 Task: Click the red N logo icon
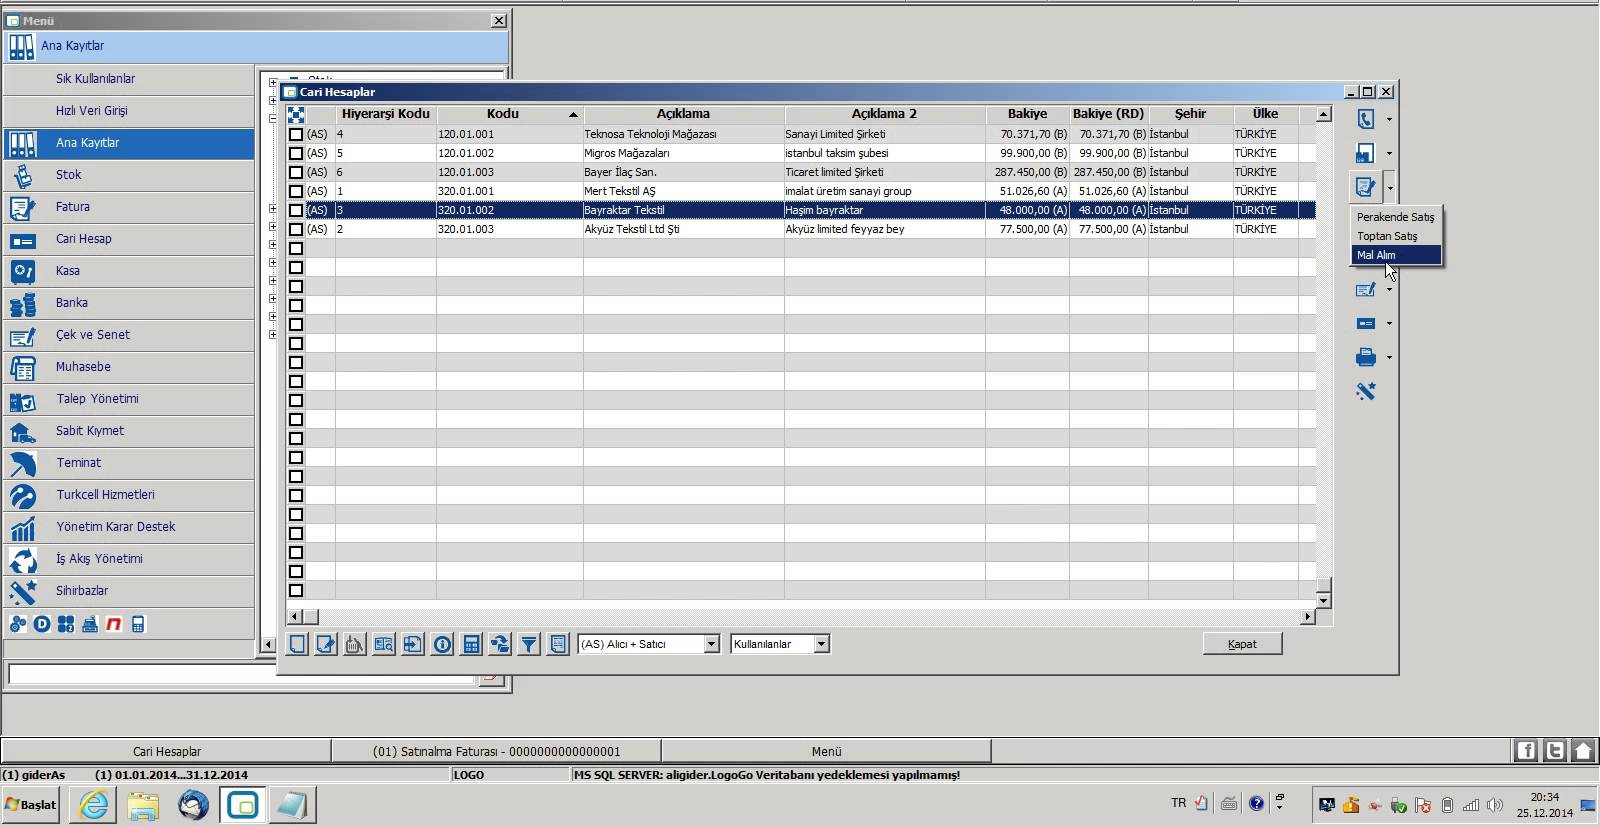click(x=114, y=624)
